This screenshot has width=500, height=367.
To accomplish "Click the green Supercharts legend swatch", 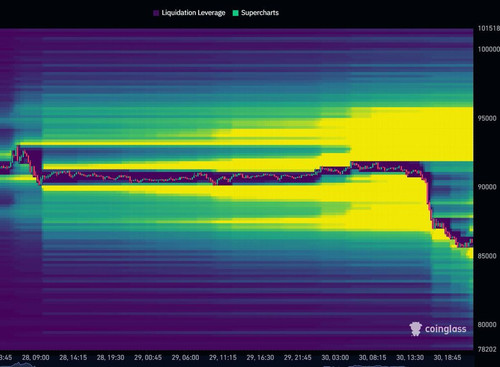I will coord(236,13).
